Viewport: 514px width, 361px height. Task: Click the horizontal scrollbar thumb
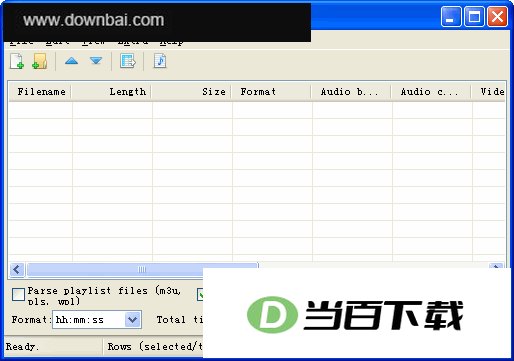coord(142,269)
